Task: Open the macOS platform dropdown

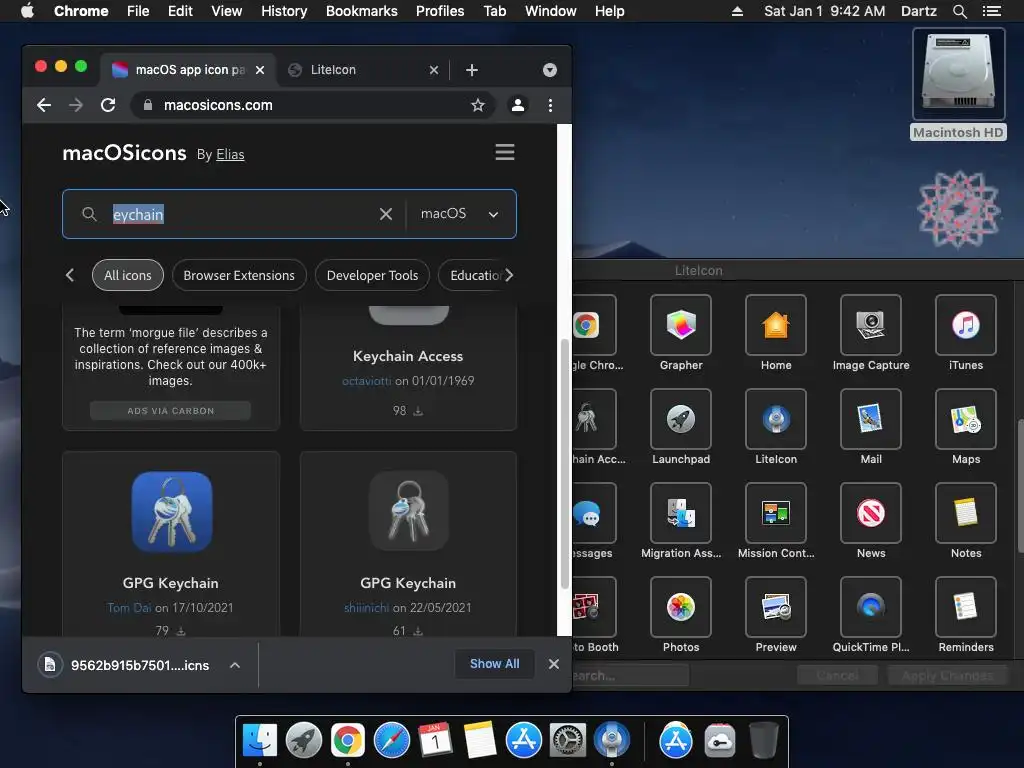Action: (460, 214)
